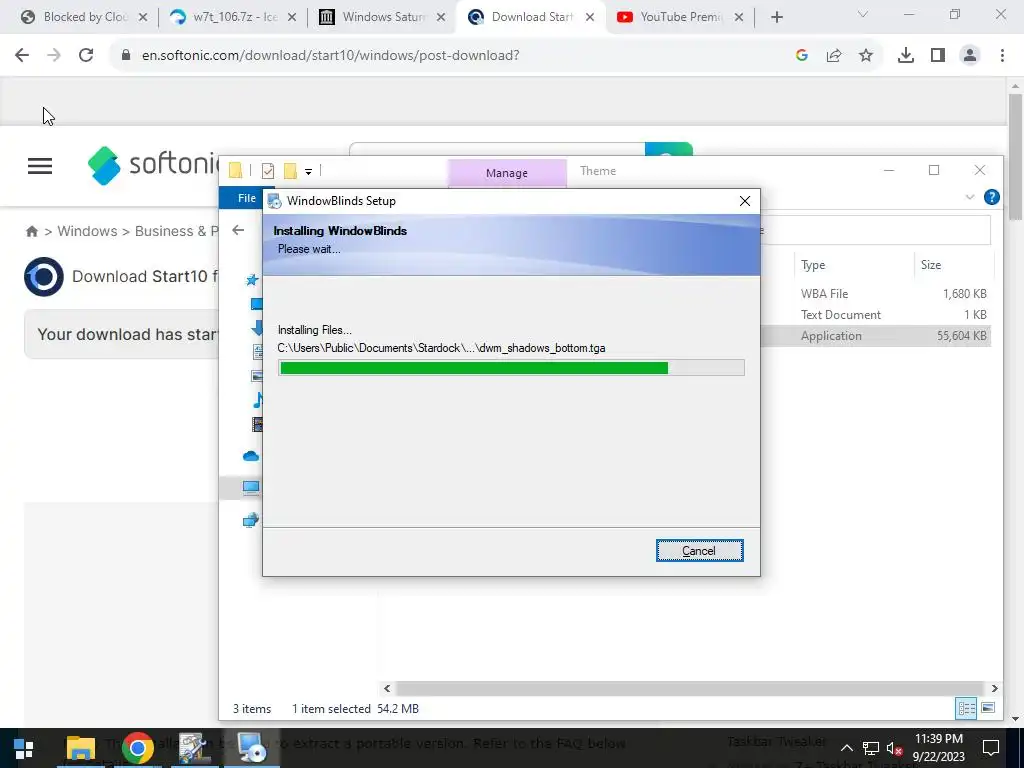Screen dimensions: 1024x768
Task: Click the browser forward arrow
Action: 54,56
